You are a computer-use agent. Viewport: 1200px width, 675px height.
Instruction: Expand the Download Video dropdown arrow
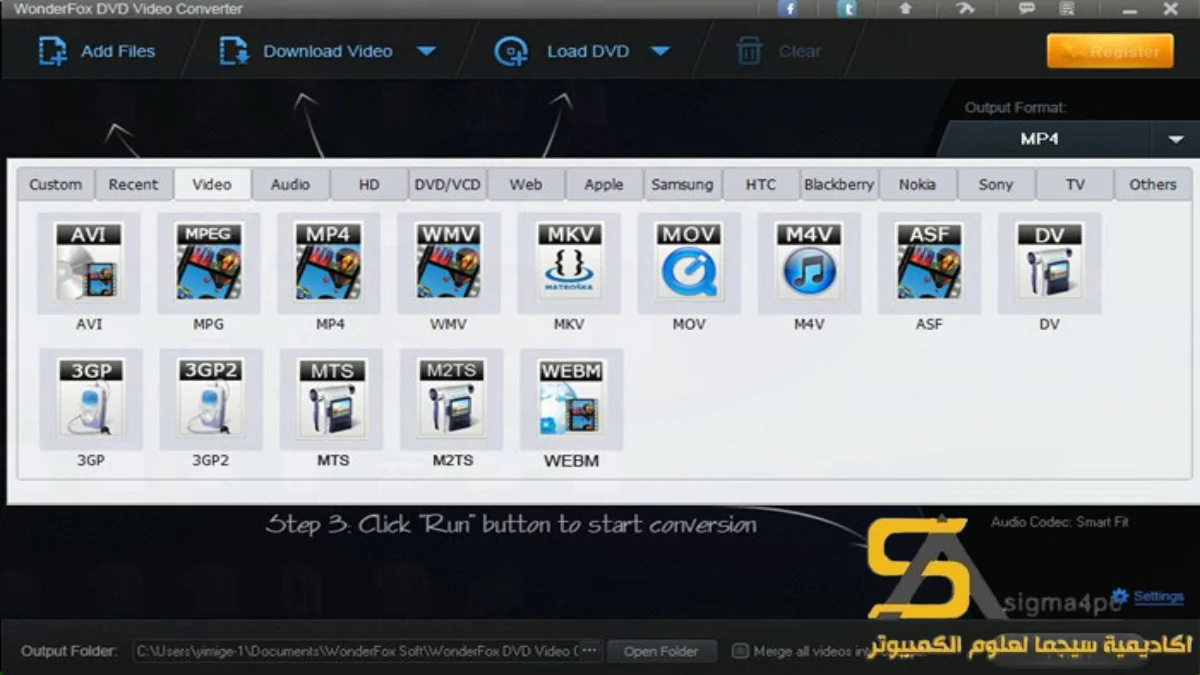(x=426, y=51)
